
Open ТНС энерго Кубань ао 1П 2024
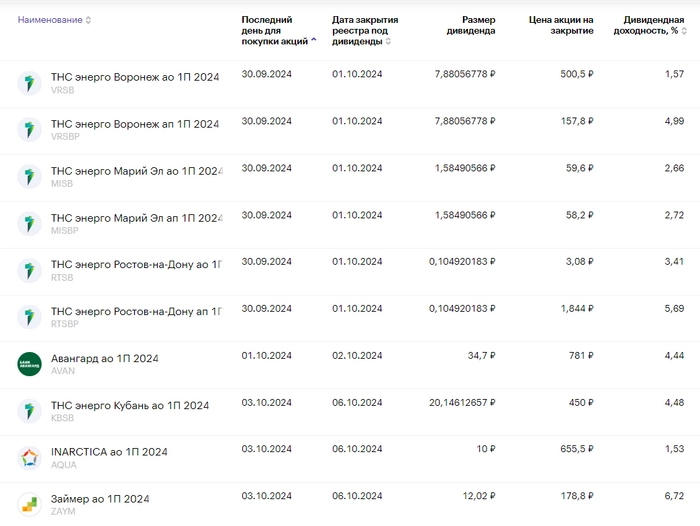[x=130, y=405]
